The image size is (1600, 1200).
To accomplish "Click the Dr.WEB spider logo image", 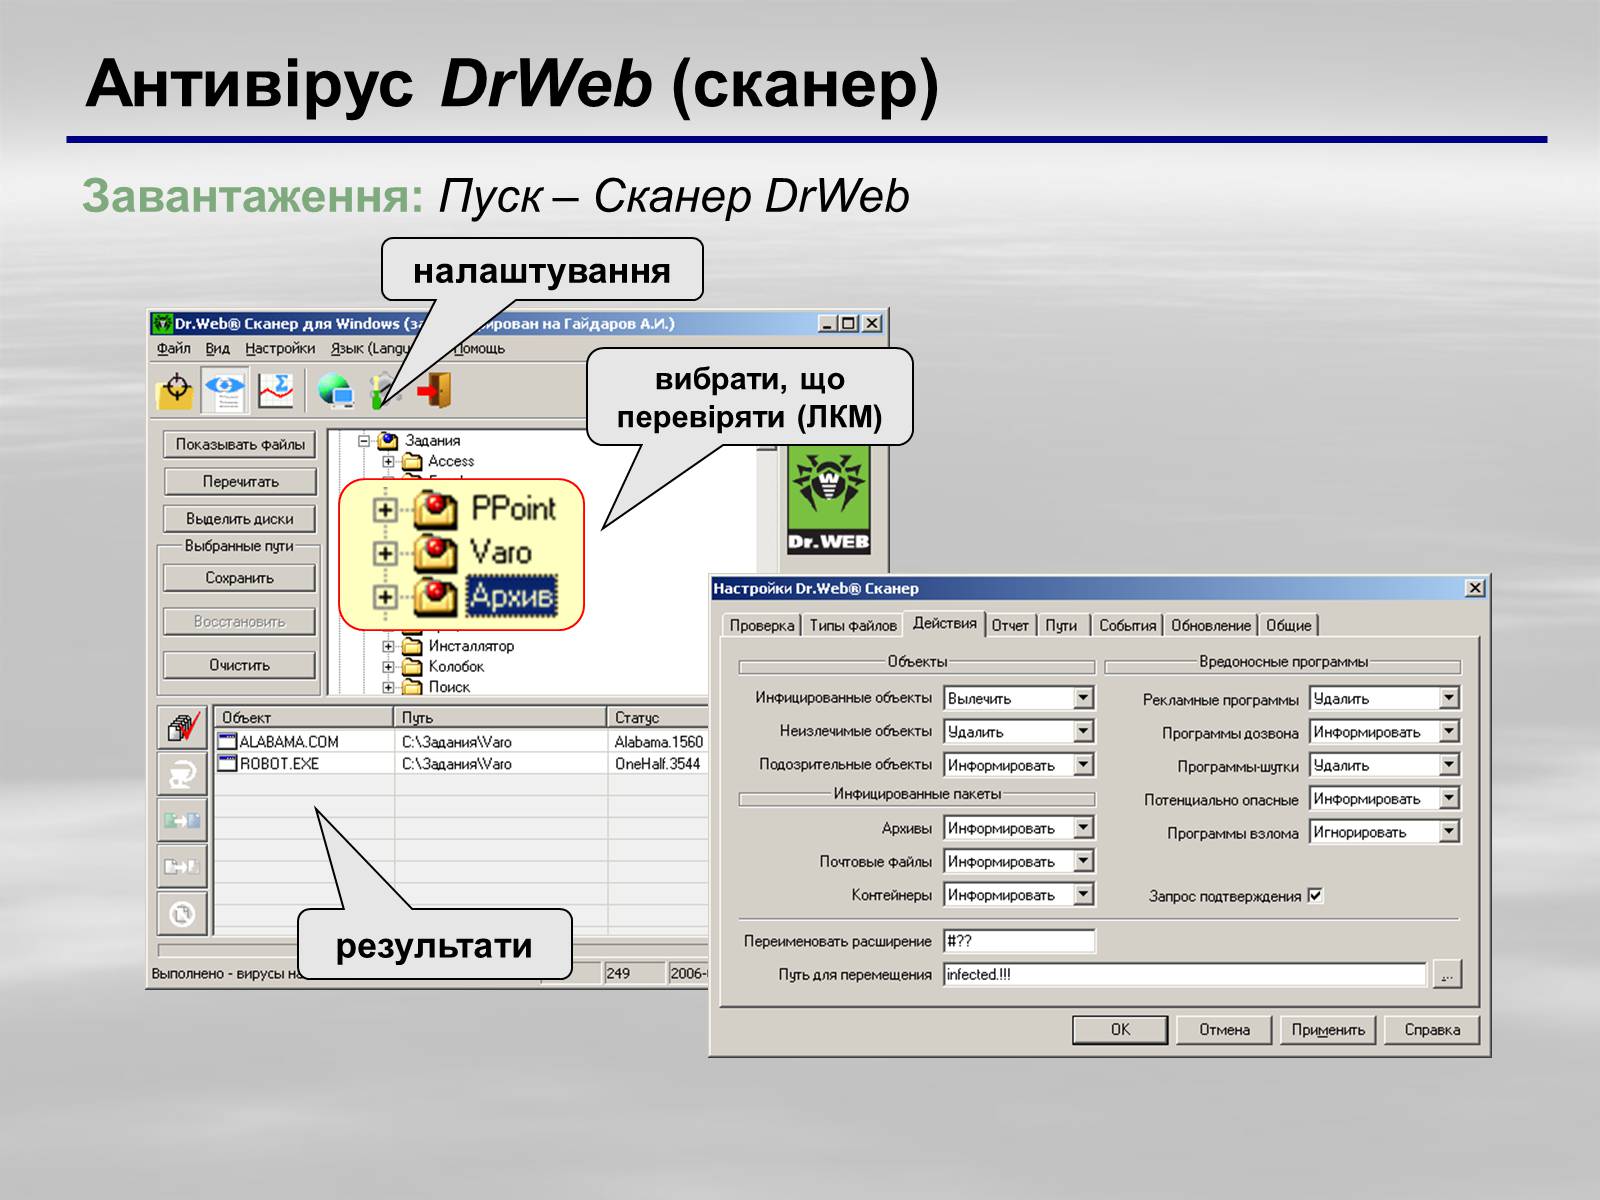I will 828,500.
